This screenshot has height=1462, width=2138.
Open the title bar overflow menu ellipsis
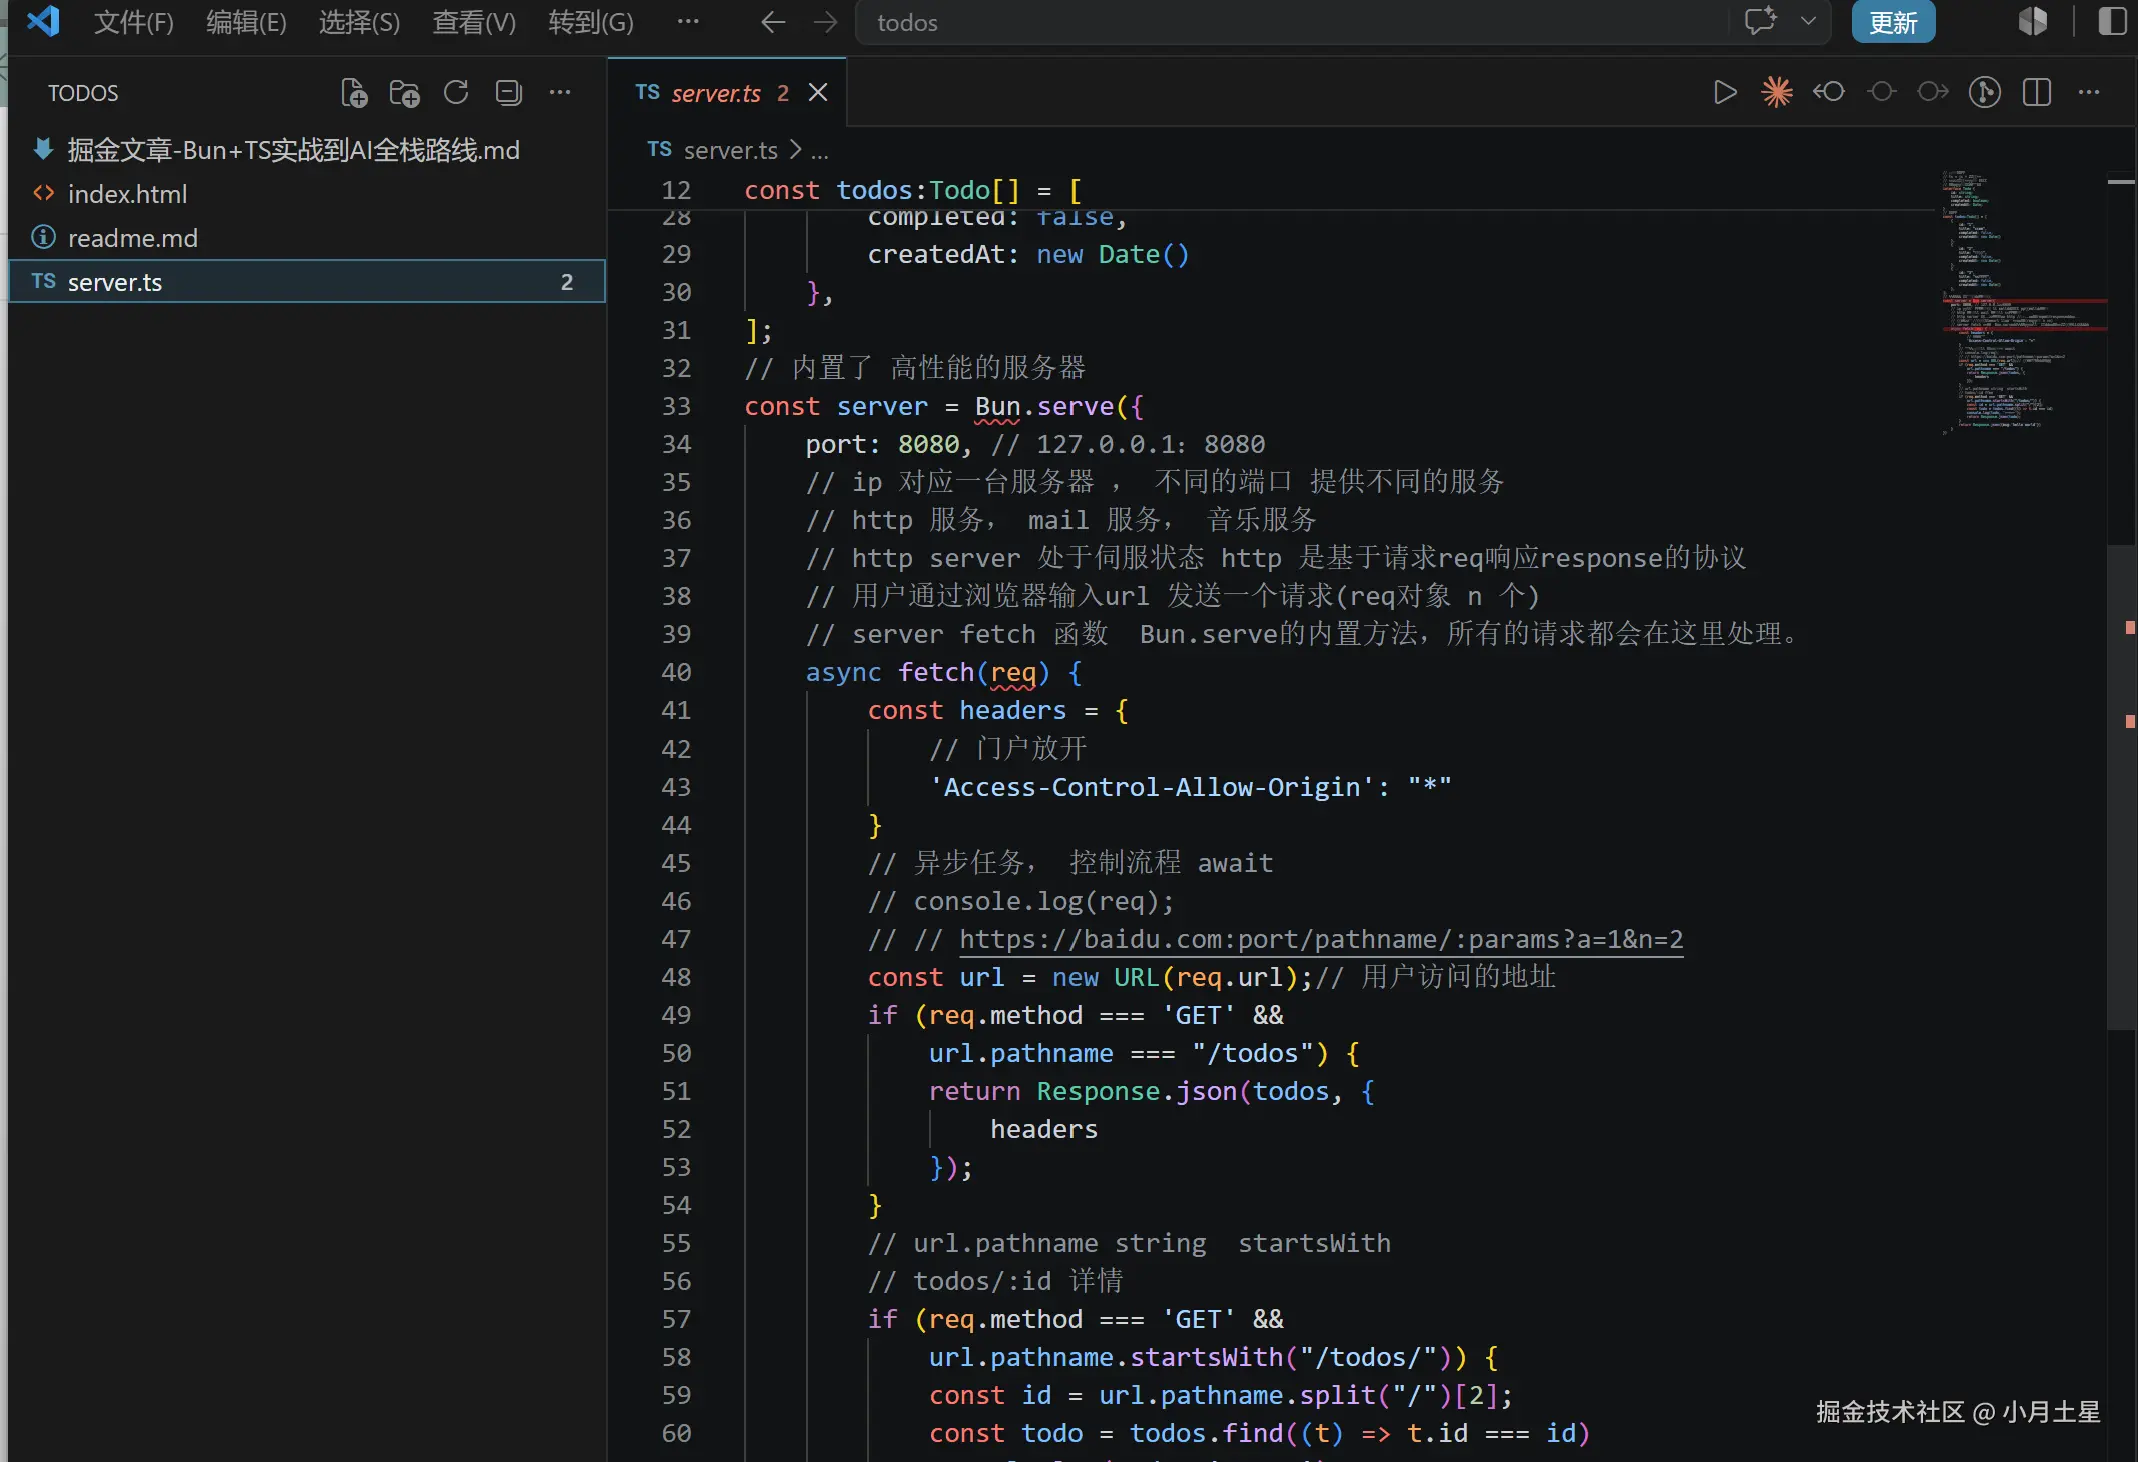click(x=688, y=22)
